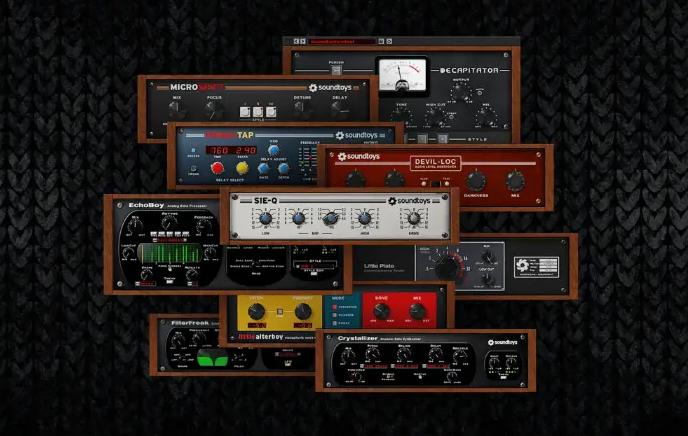The height and width of the screenshot is (436, 688).
Task: Click the Soundtoys gear logo on MicroShift
Action: pyautogui.click(x=313, y=88)
